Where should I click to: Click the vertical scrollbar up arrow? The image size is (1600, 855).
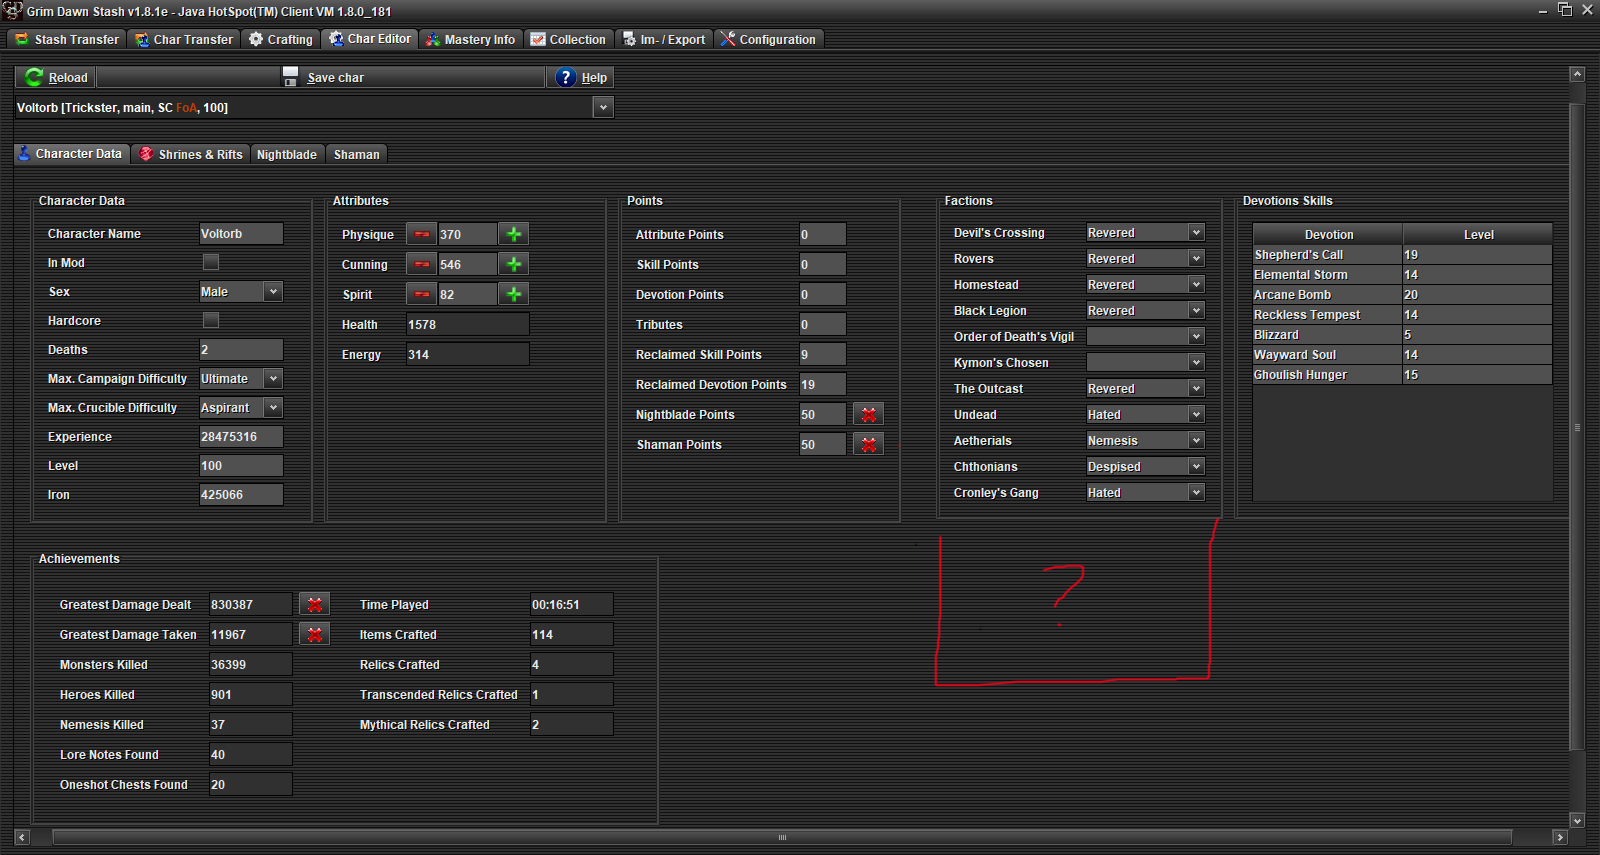1577,74
